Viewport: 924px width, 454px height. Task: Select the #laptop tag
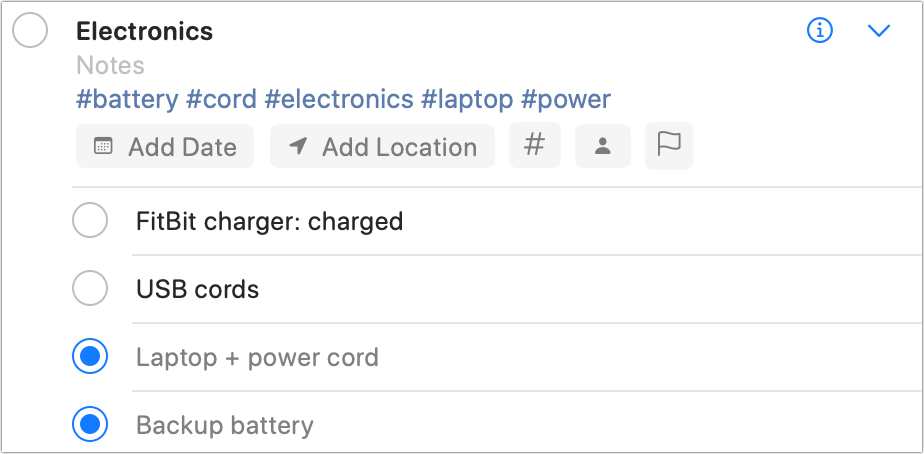click(x=467, y=99)
